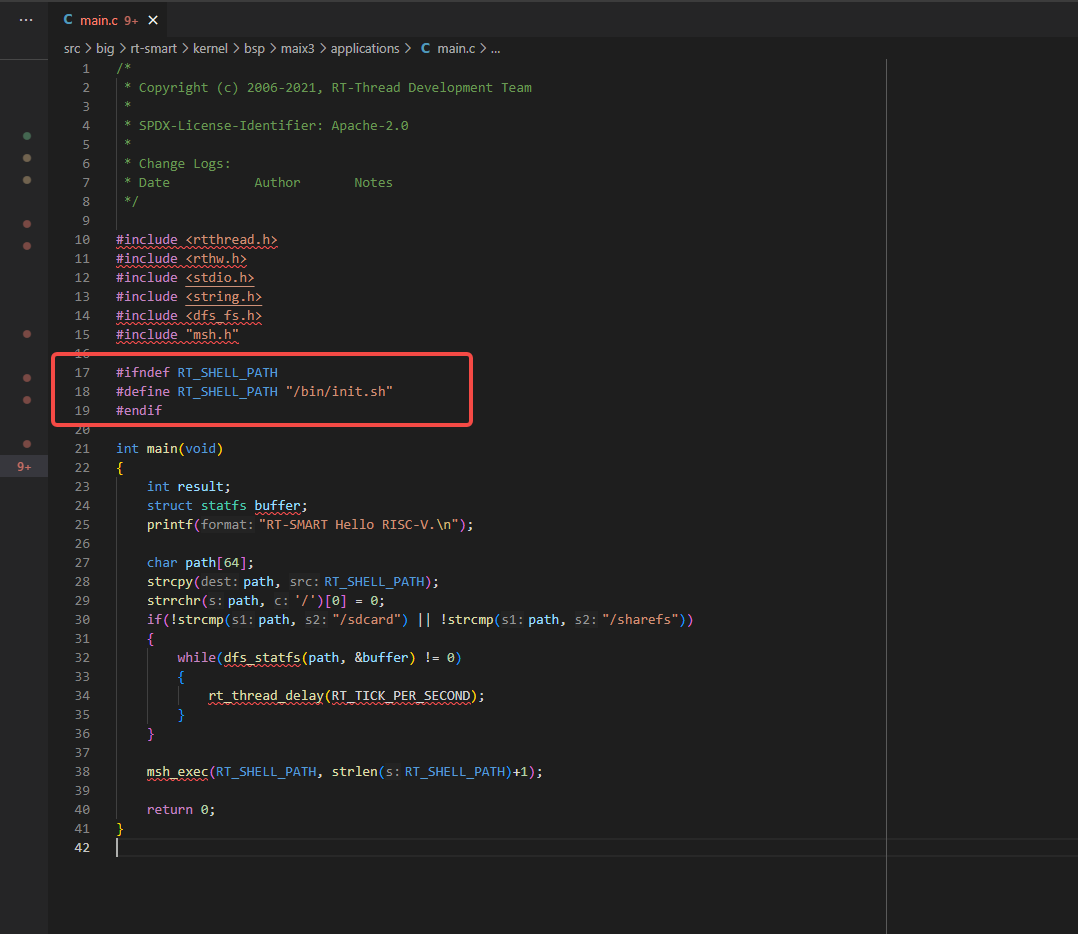Click the C language icon in the breadcrumb
This screenshot has height=934, width=1078.
coord(426,49)
